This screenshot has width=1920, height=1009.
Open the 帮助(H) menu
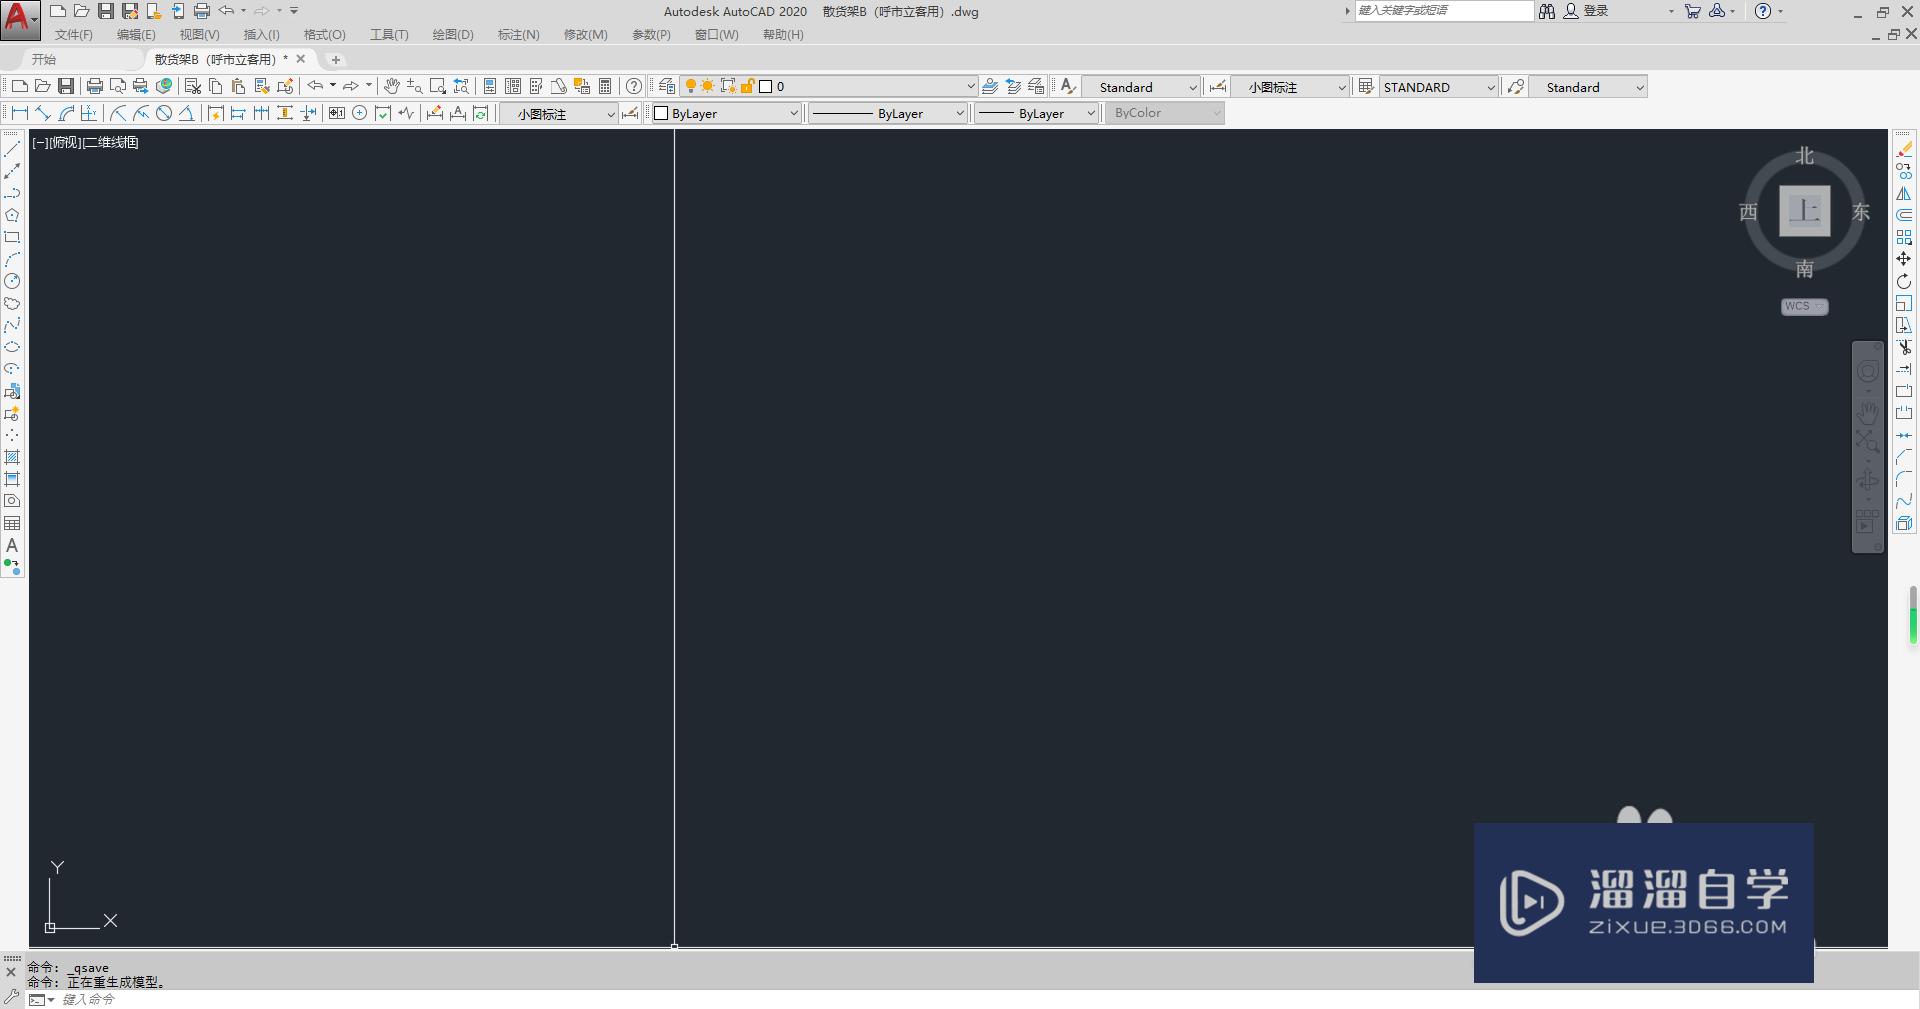[783, 35]
